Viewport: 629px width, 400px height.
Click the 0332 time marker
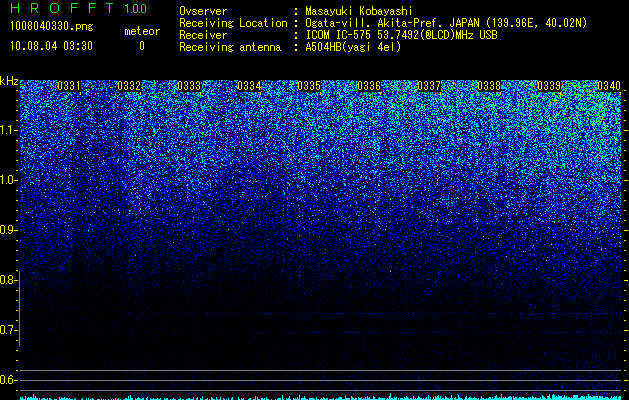129,86
